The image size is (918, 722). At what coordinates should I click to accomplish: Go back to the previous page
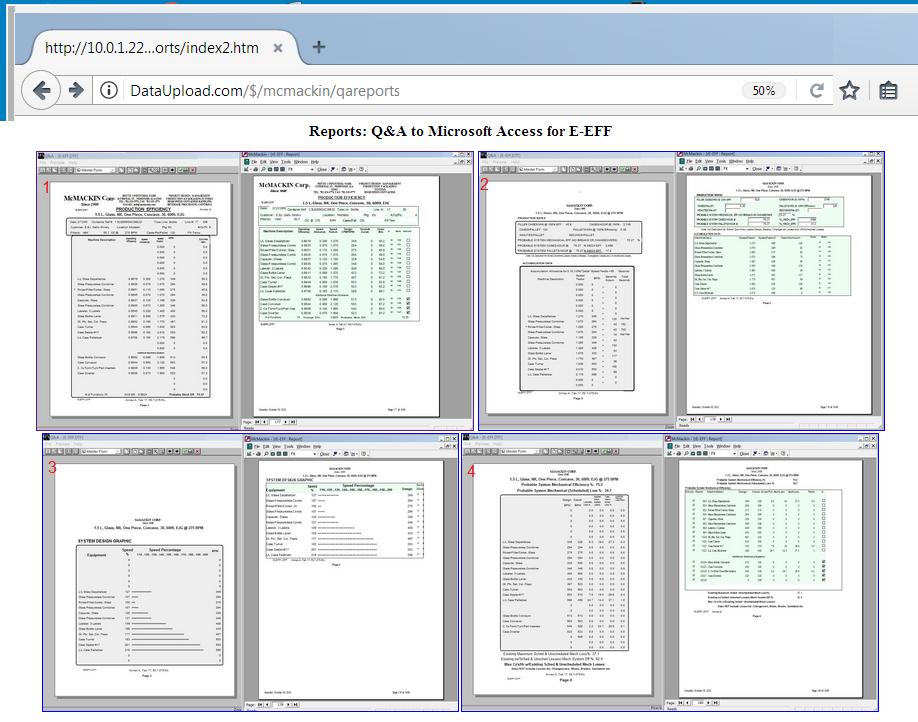41,91
